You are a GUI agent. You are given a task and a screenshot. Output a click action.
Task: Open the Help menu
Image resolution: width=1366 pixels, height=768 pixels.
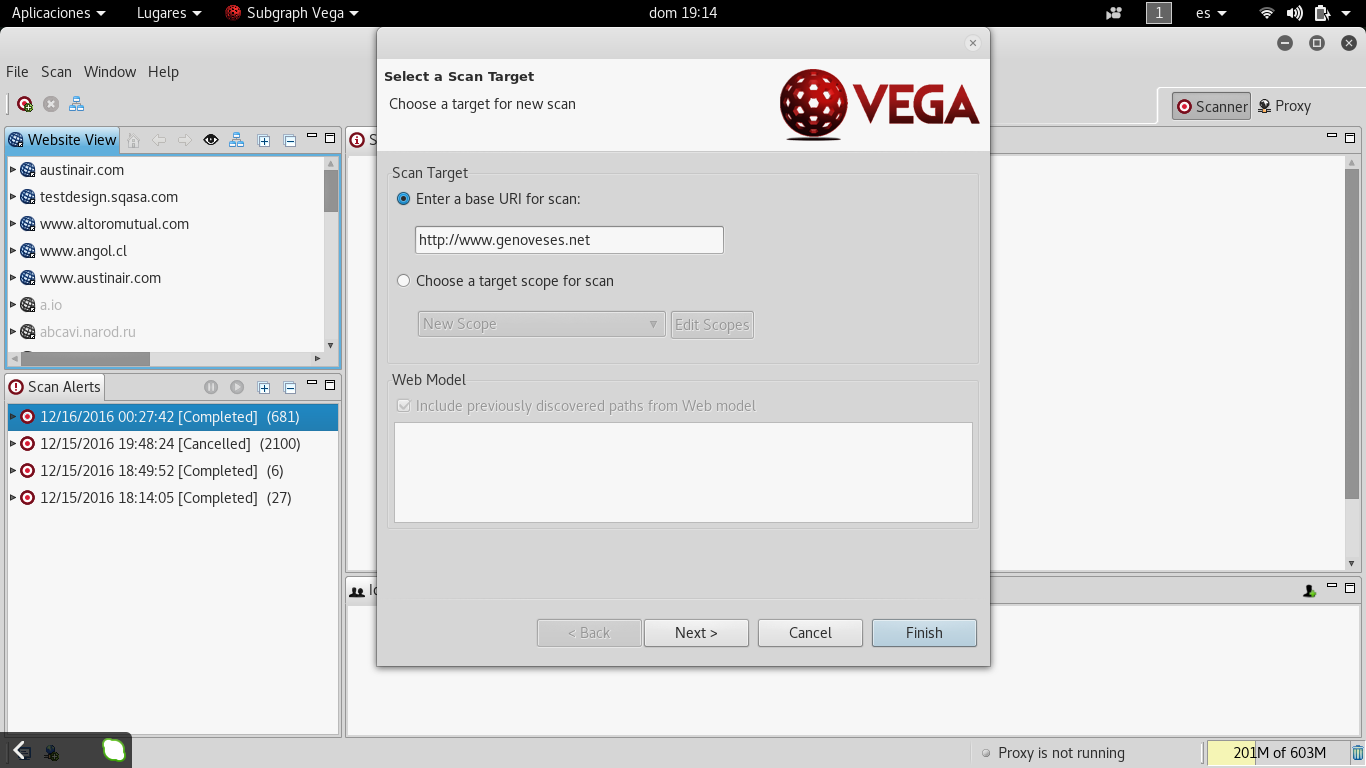(x=163, y=72)
